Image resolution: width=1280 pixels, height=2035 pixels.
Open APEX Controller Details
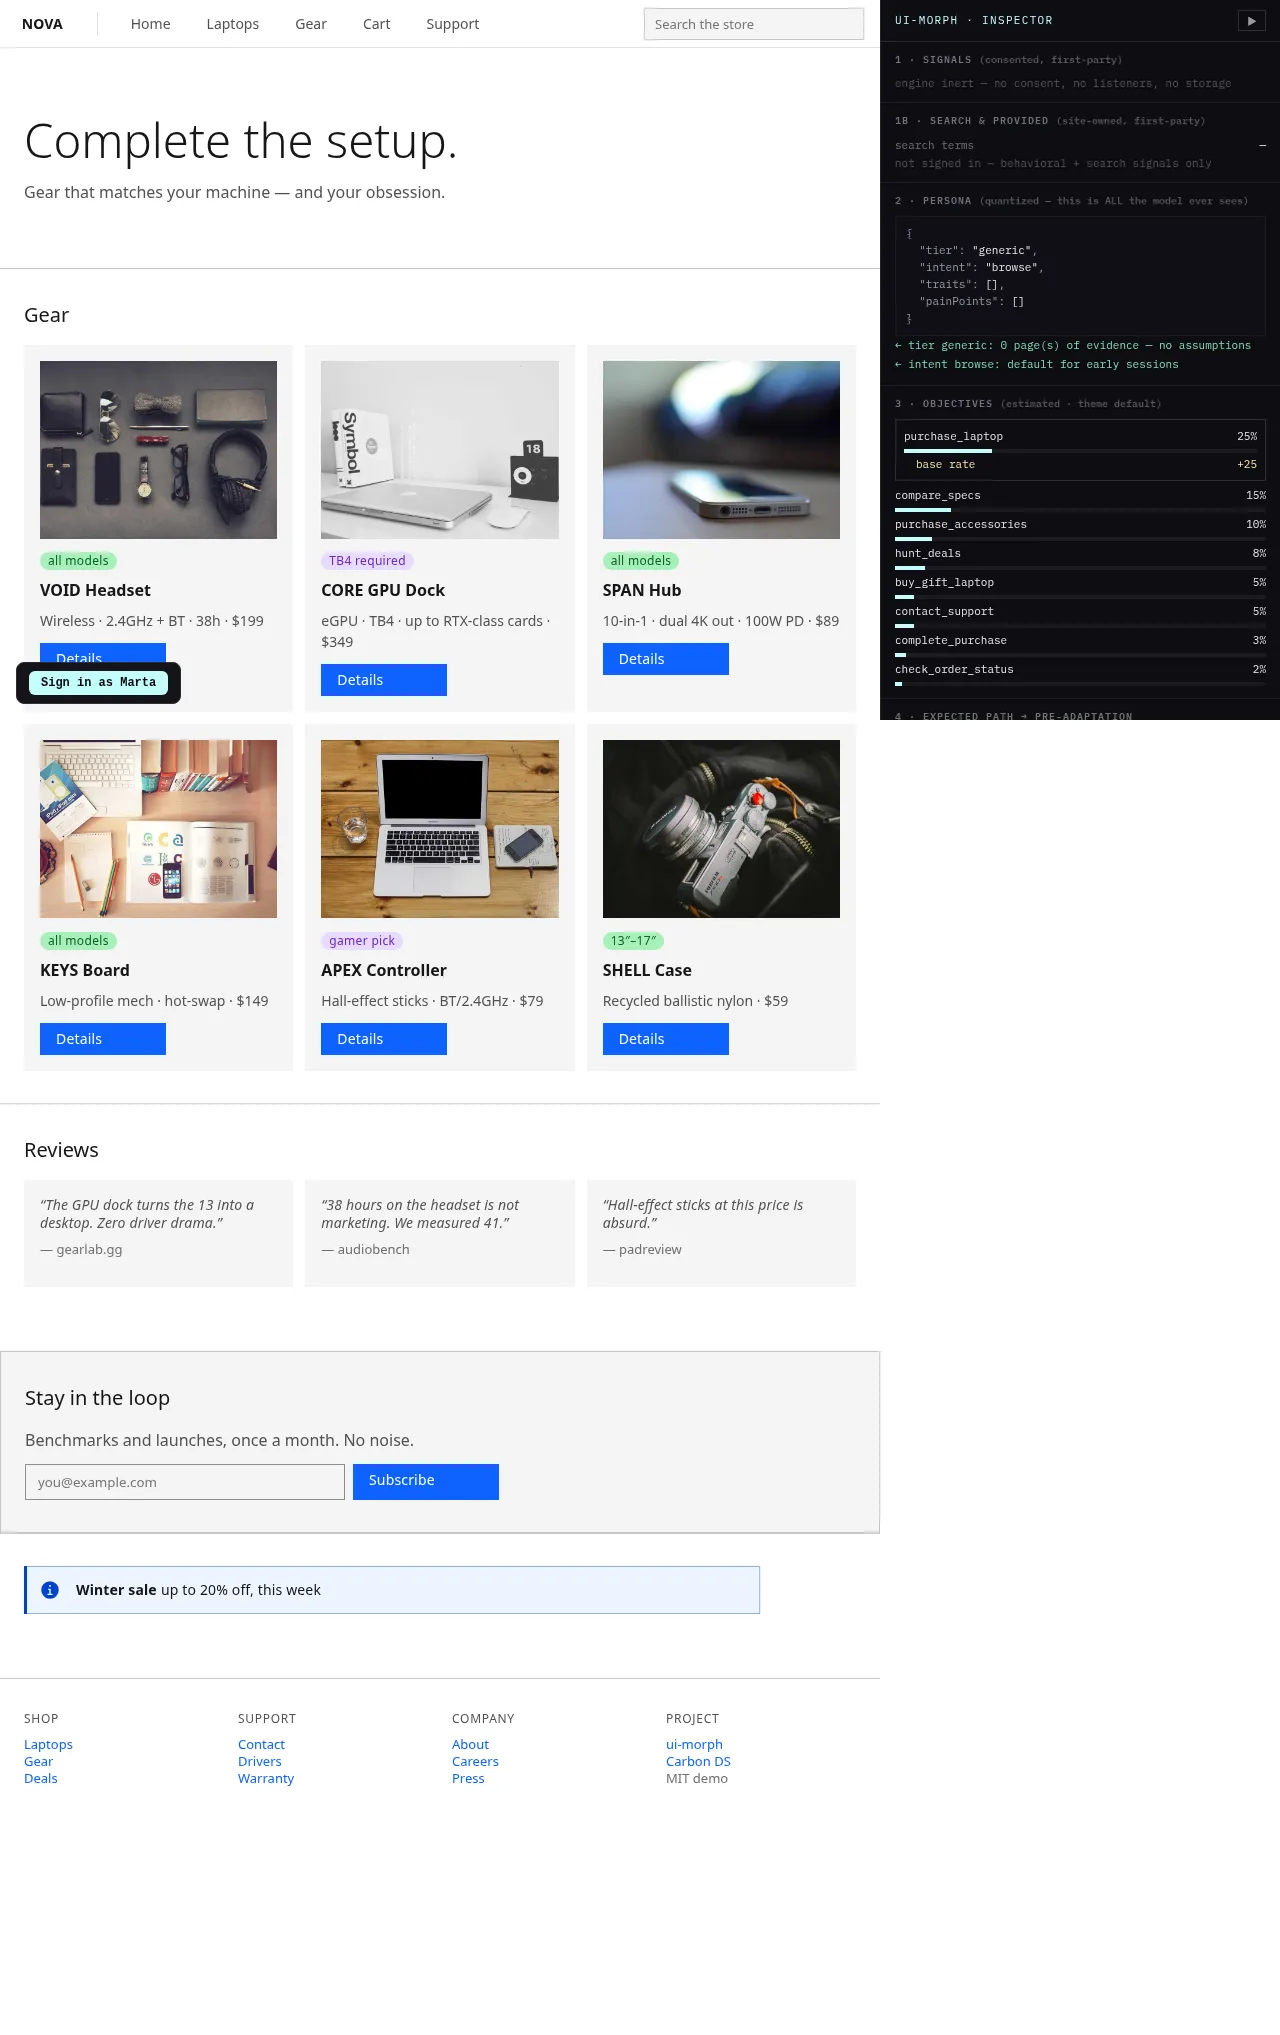(x=384, y=1039)
